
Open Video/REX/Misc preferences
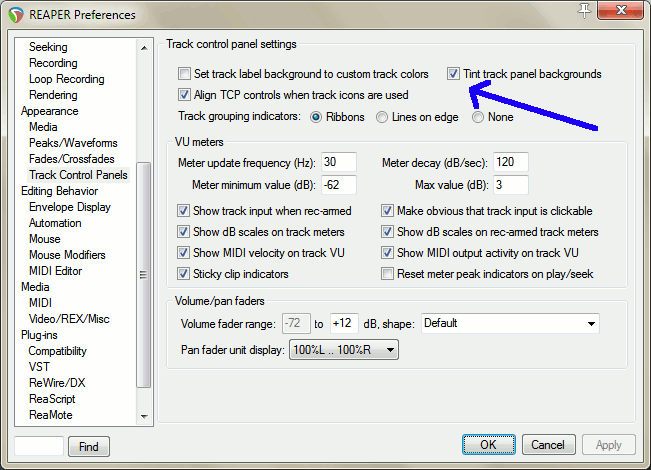(69, 319)
